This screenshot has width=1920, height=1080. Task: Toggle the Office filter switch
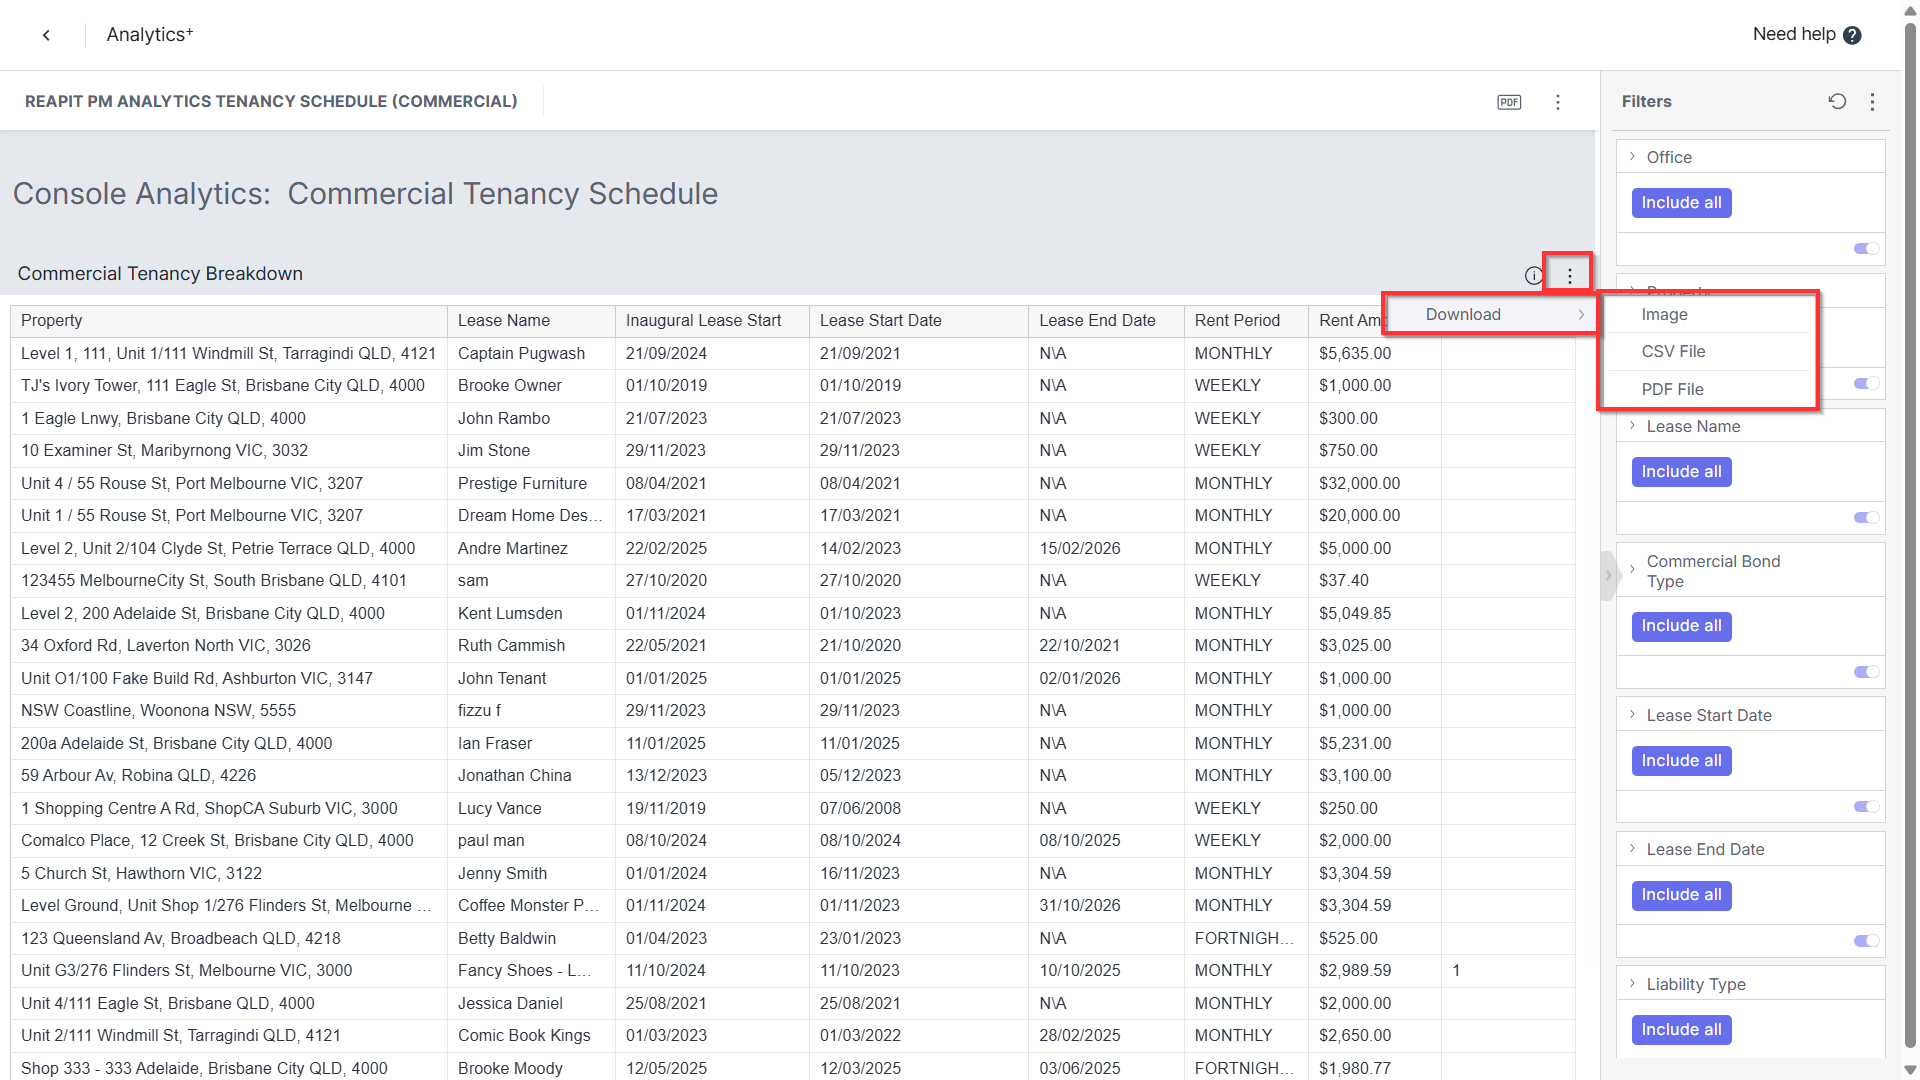pyautogui.click(x=1866, y=249)
